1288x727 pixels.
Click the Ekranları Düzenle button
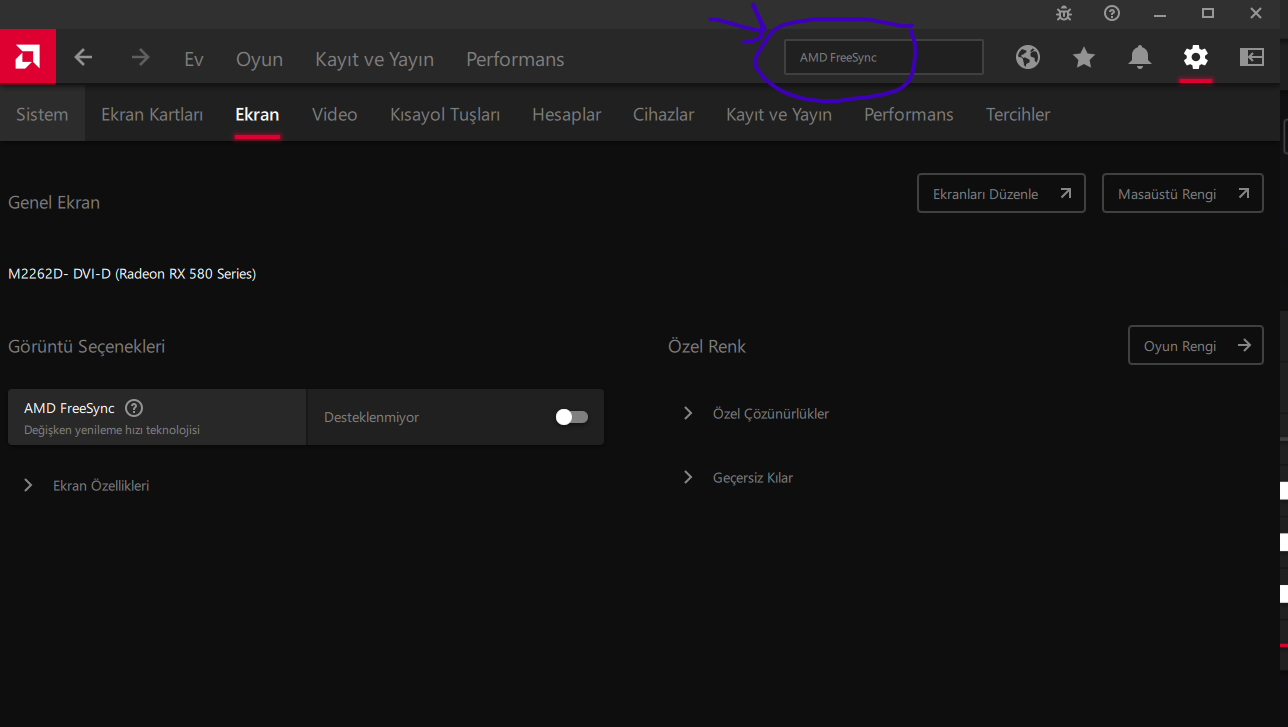(x=1001, y=193)
